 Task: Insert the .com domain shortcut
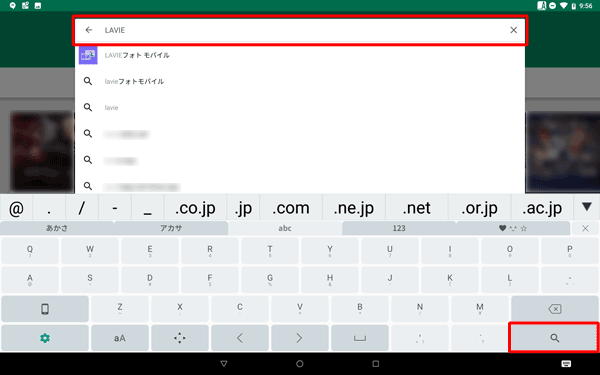pyautogui.click(x=291, y=208)
